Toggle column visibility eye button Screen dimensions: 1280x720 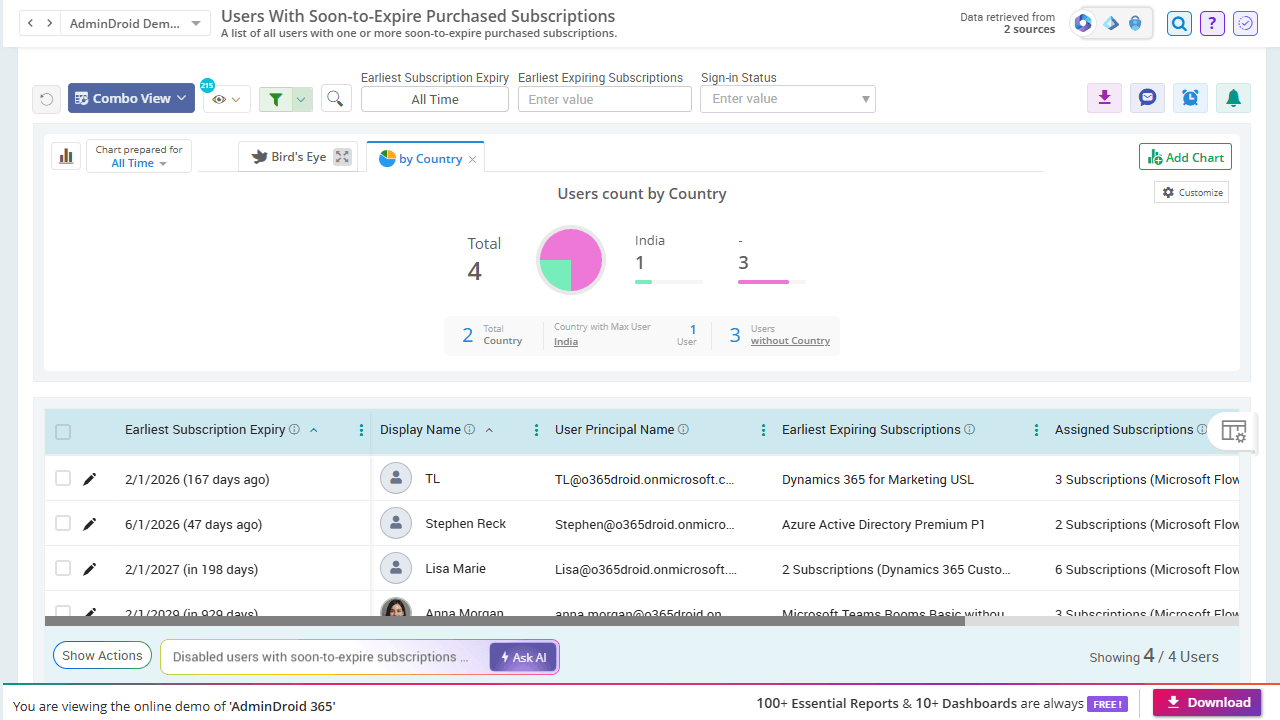pyautogui.click(x=227, y=99)
